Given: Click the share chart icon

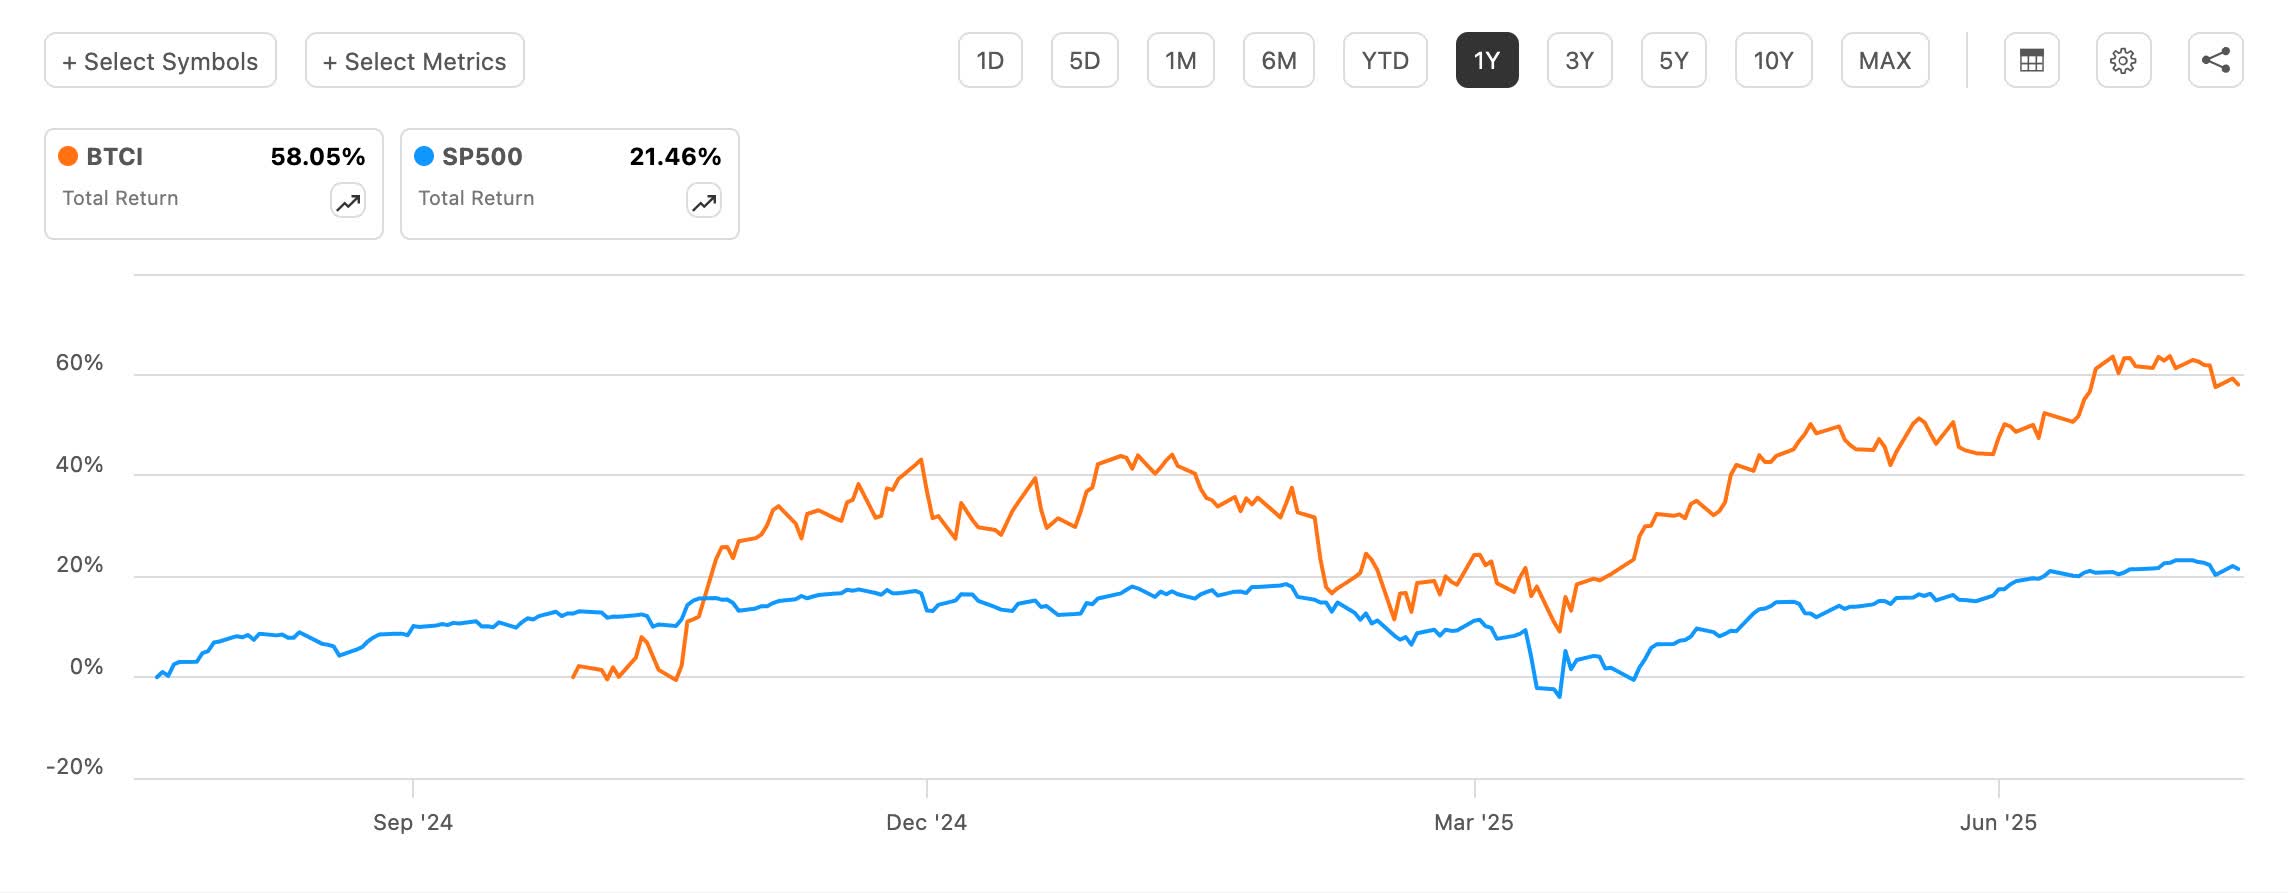Looking at the screenshot, I should pyautogui.click(x=2215, y=61).
